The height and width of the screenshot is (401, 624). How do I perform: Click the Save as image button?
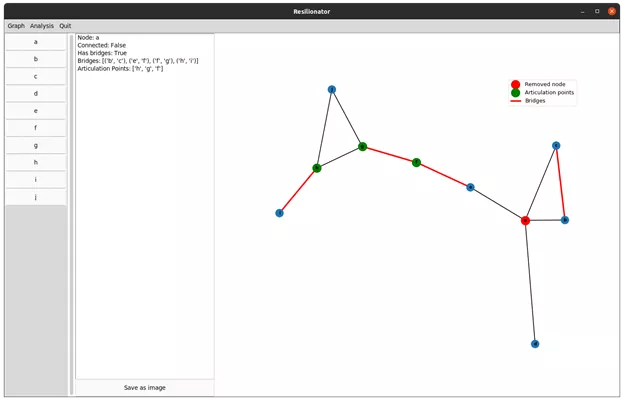tap(145, 387)
